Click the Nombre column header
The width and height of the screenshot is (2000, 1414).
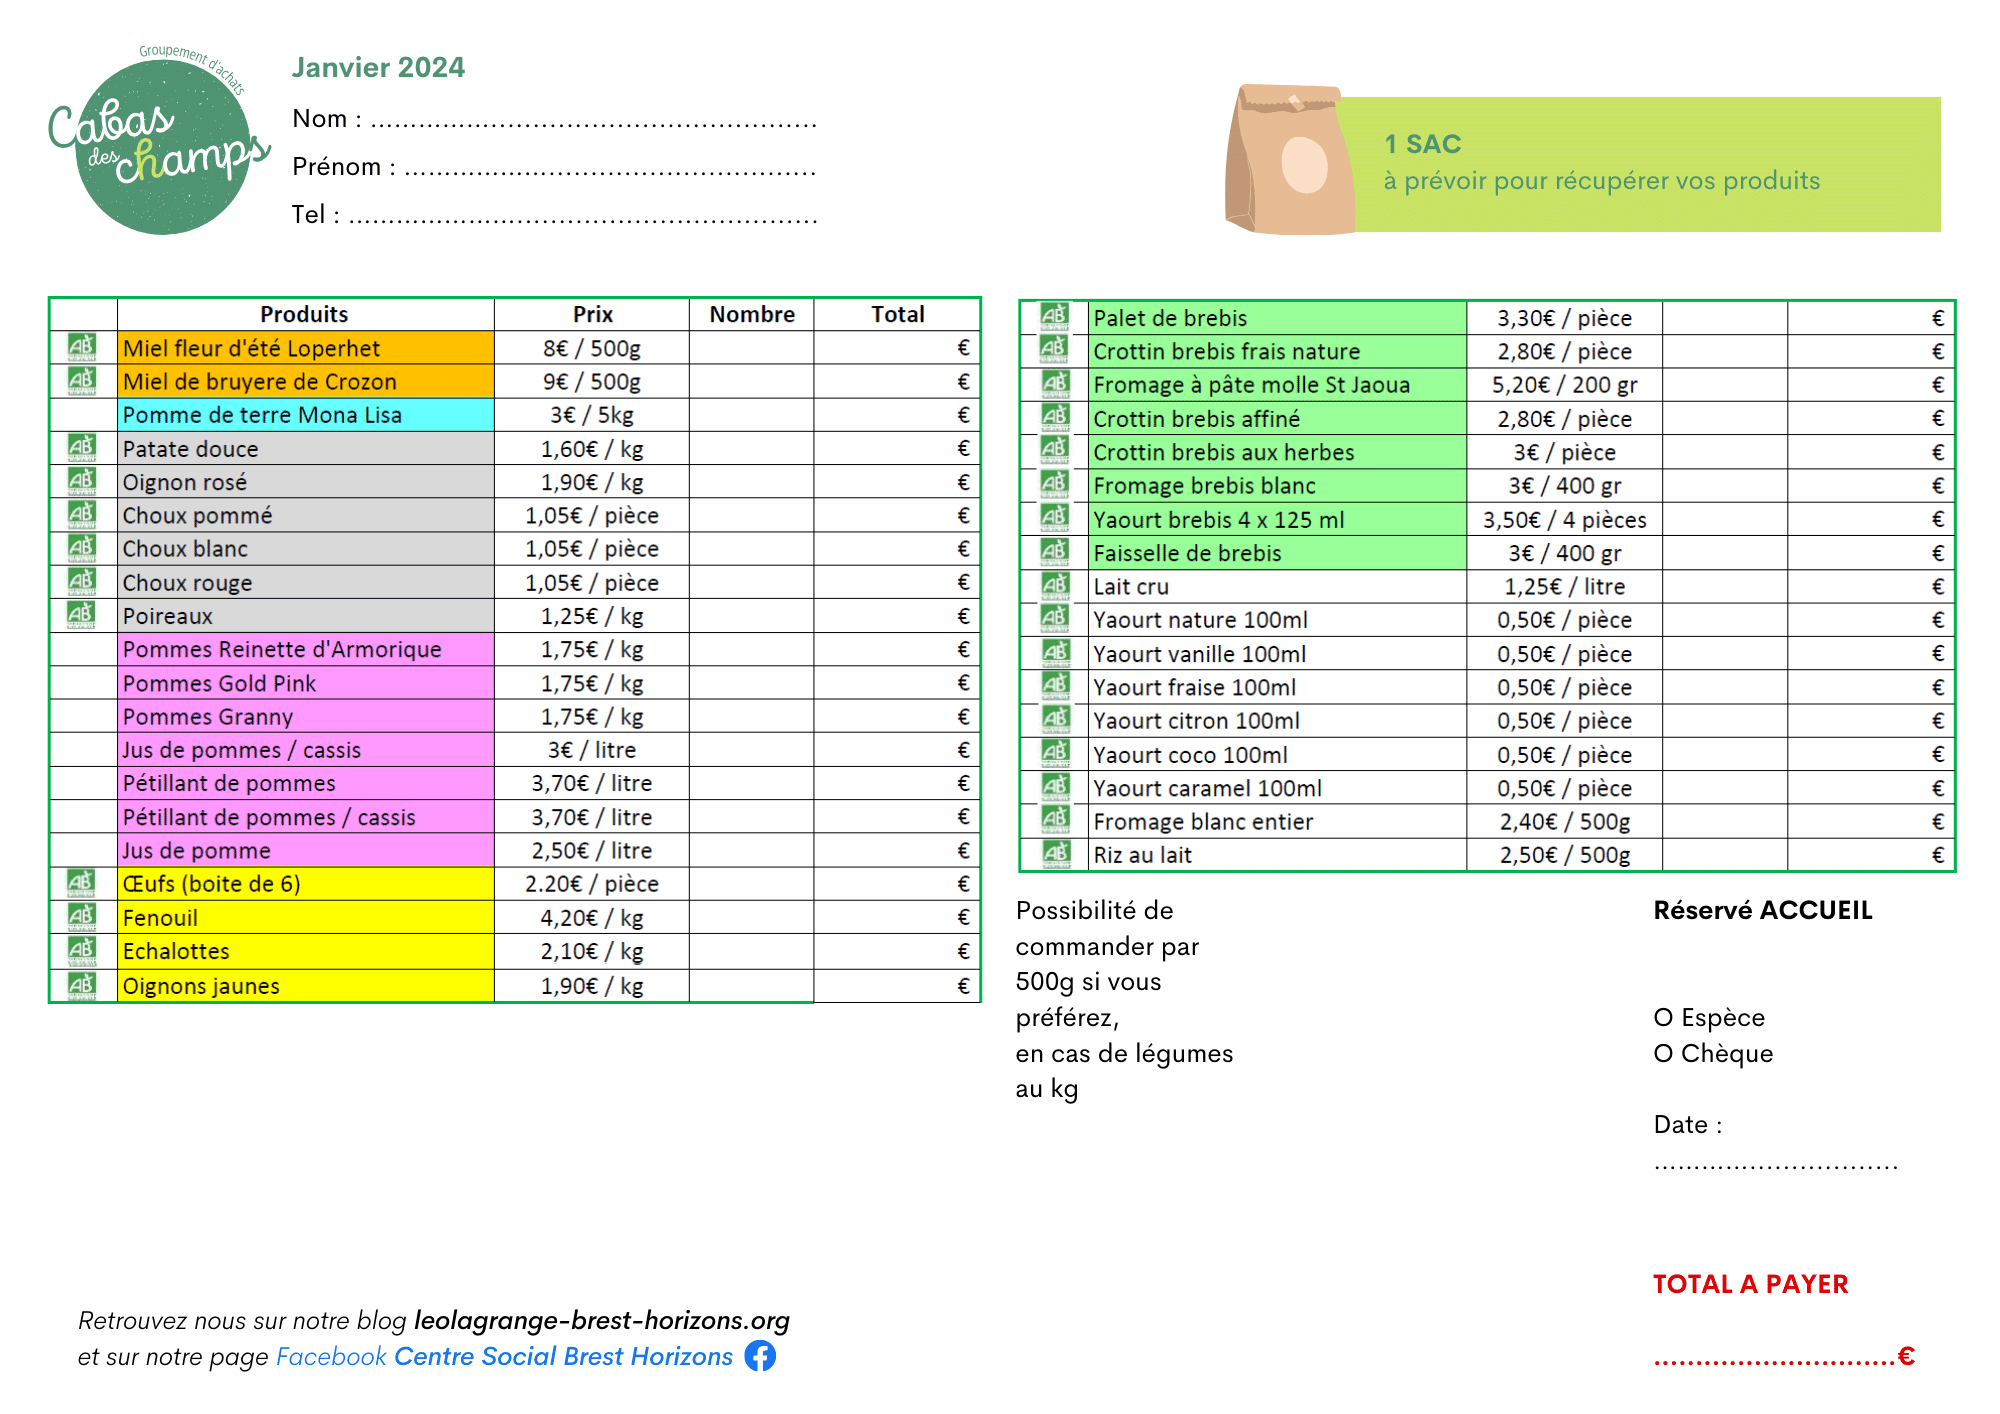[x=752, y=314]
